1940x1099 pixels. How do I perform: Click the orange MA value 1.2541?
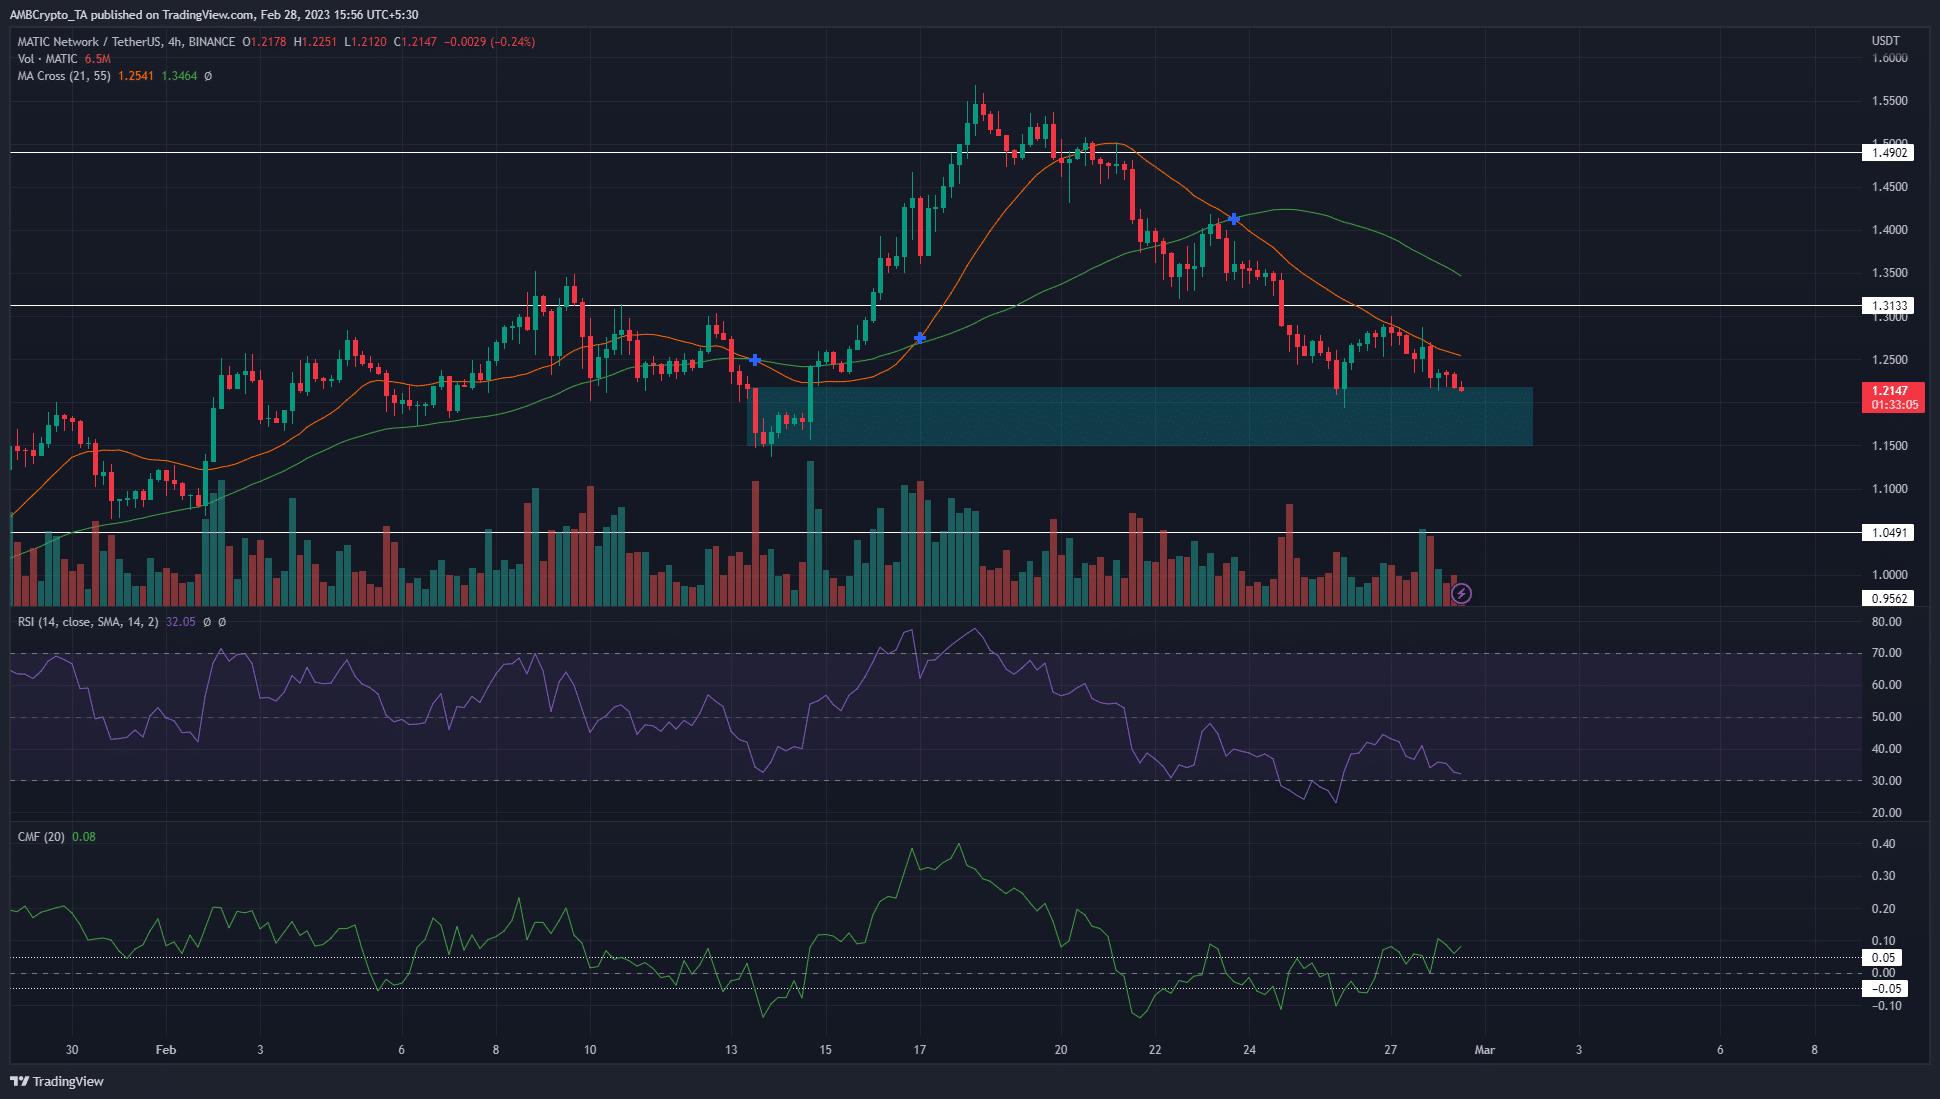[x=136, y=76]
